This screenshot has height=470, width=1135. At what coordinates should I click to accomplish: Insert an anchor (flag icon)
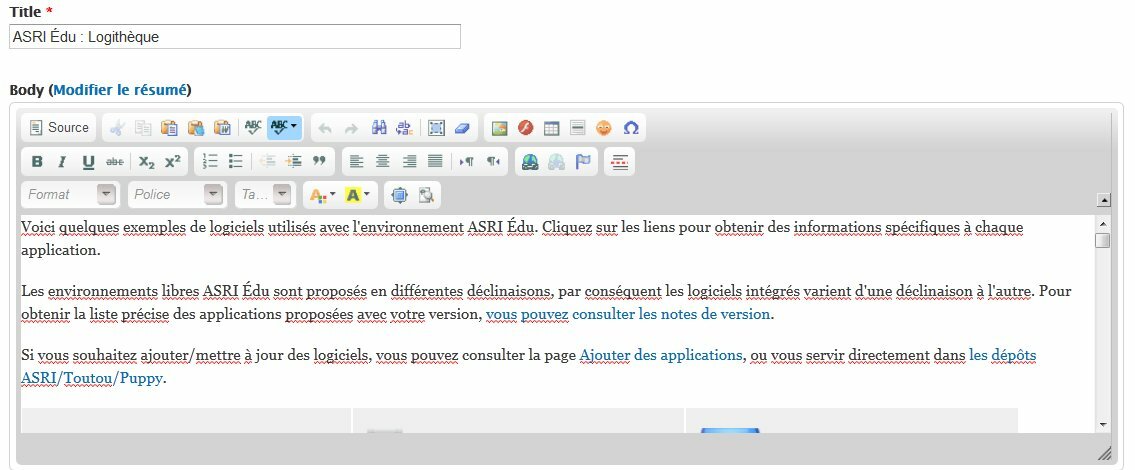click(583, 161)
